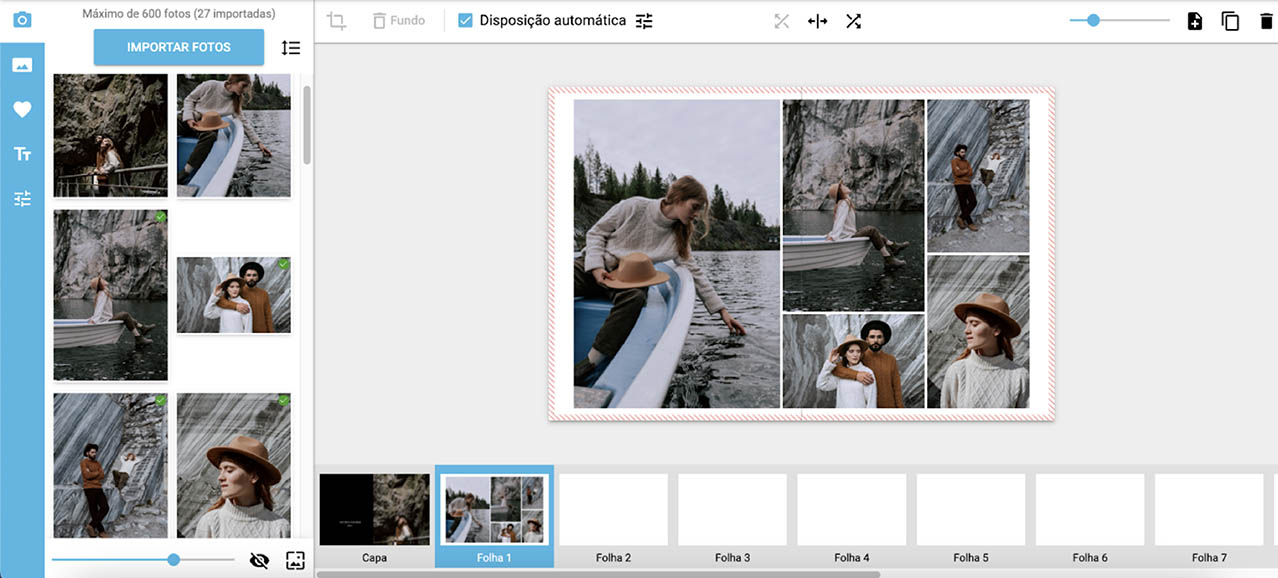
Task: Click the auto-fill photos frame icon
Action: pyautogui.click(x=295, y=560)
